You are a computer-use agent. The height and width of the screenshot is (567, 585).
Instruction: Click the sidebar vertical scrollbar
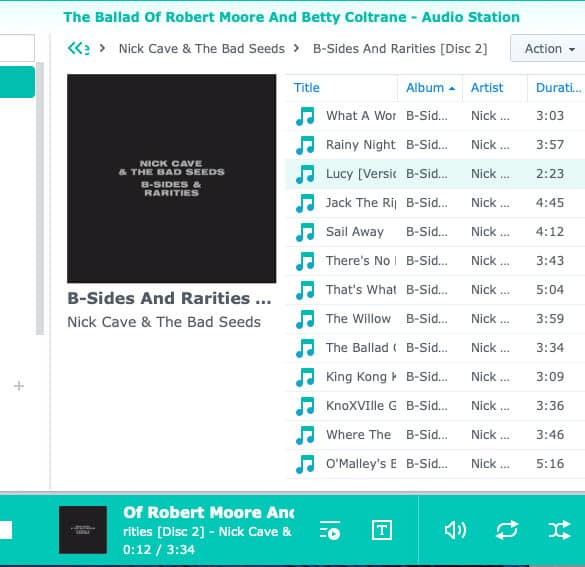point(40,198)
